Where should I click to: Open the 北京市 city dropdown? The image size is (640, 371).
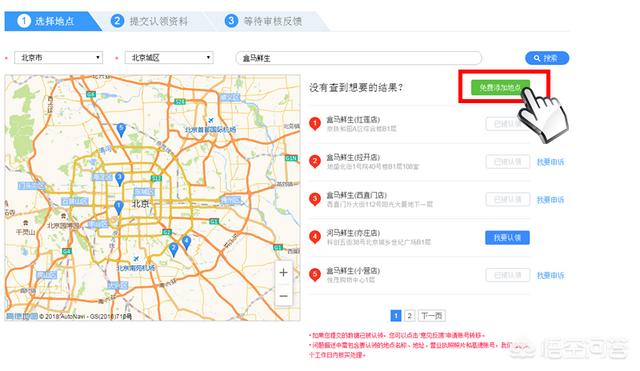[x=58, y=58]
